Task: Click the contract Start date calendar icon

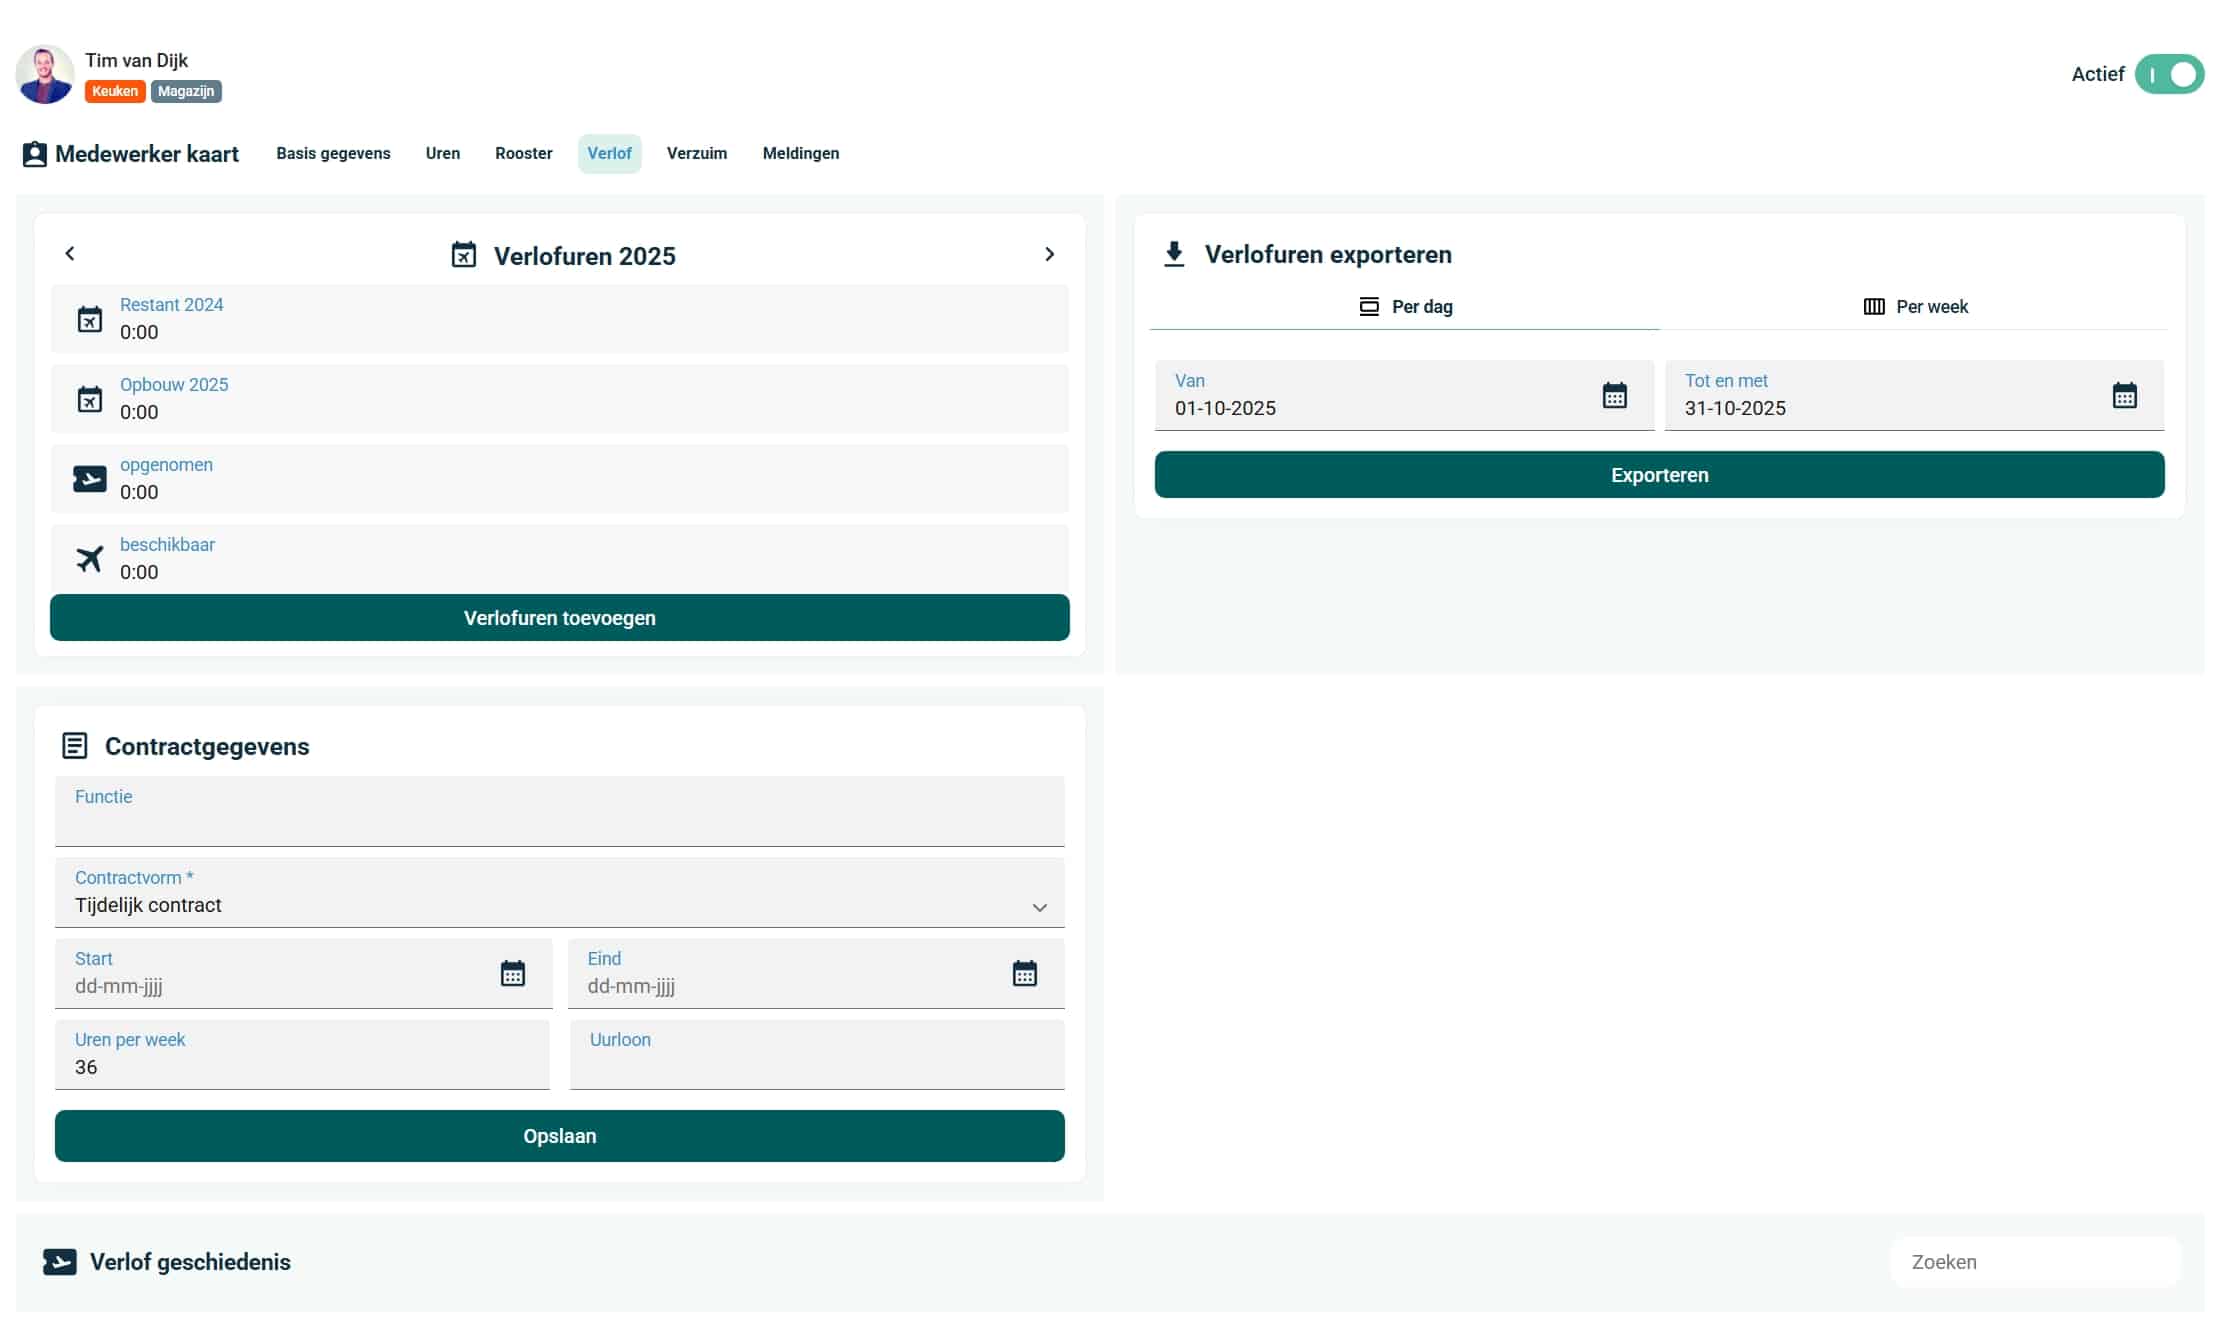Action: pos(512,973)
